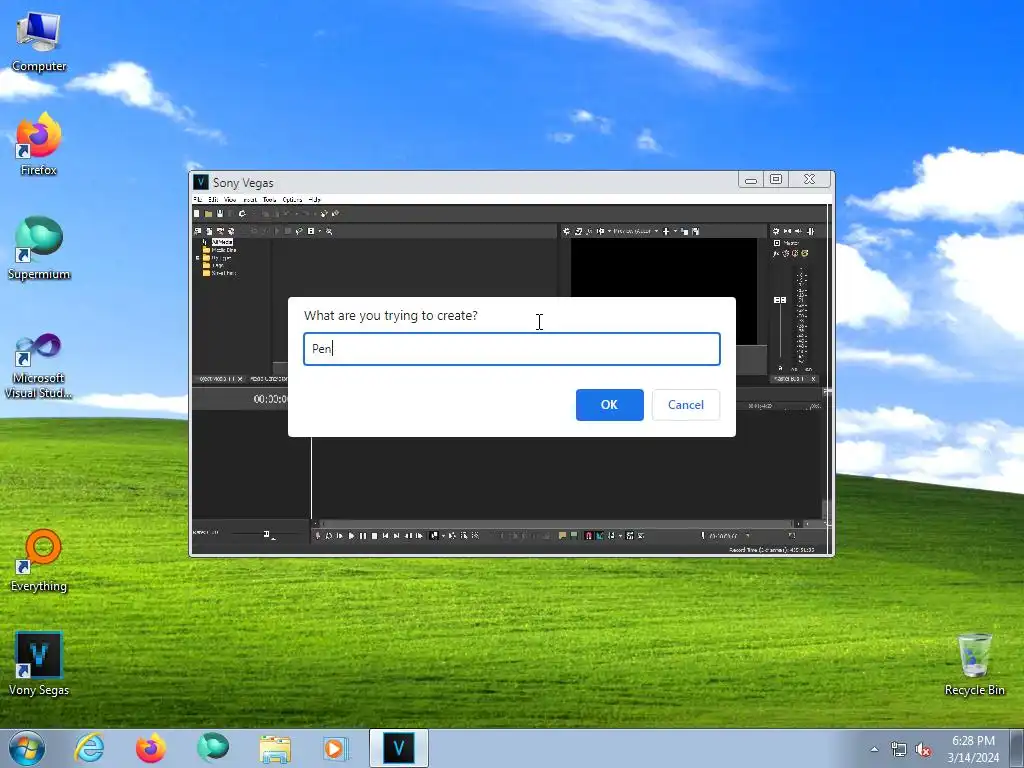Open Vony Segas desktop shortcut

39,664
